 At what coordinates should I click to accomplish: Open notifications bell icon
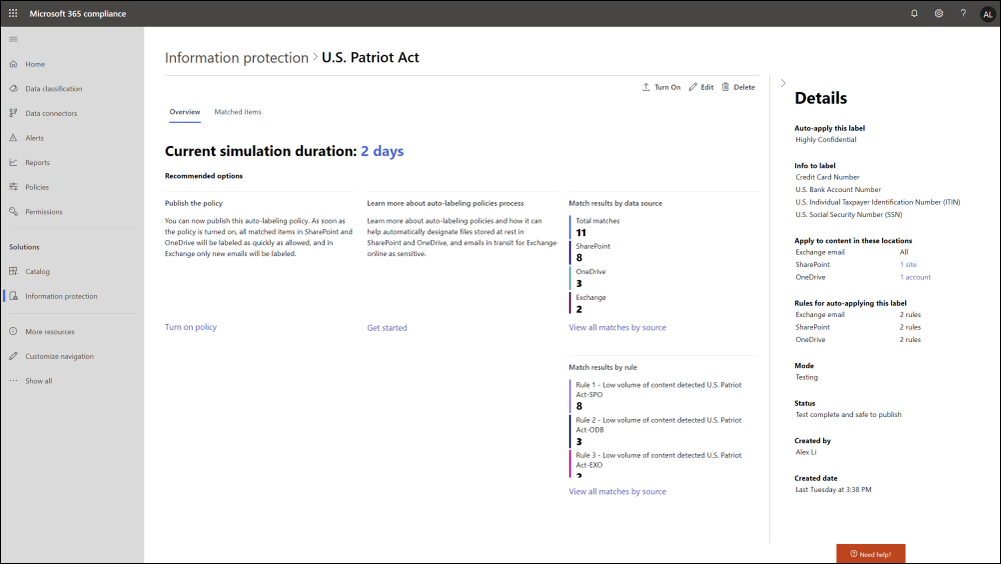click(x=914, y=13)
